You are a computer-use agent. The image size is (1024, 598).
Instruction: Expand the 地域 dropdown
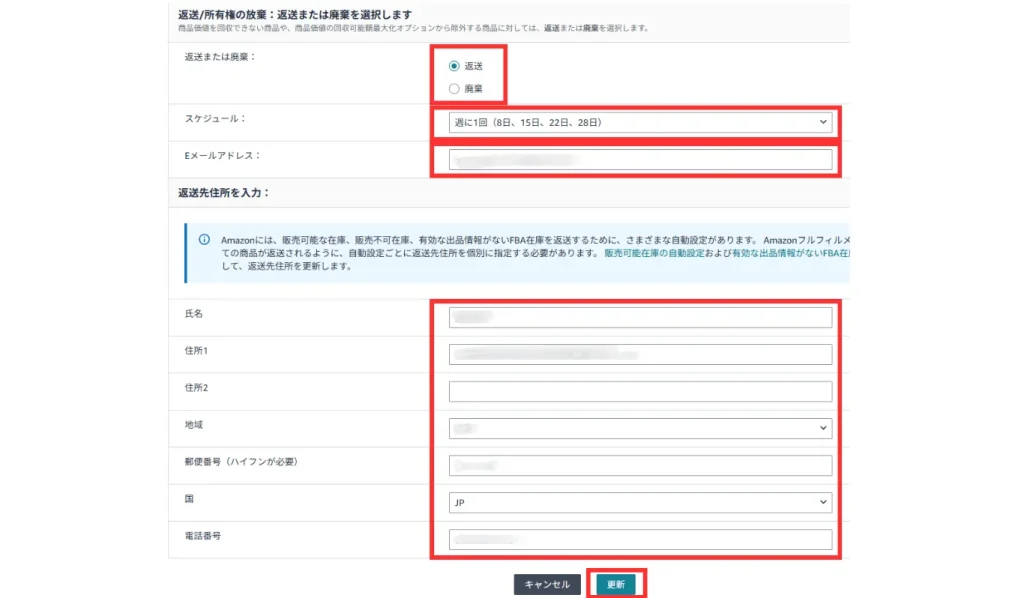640,428
